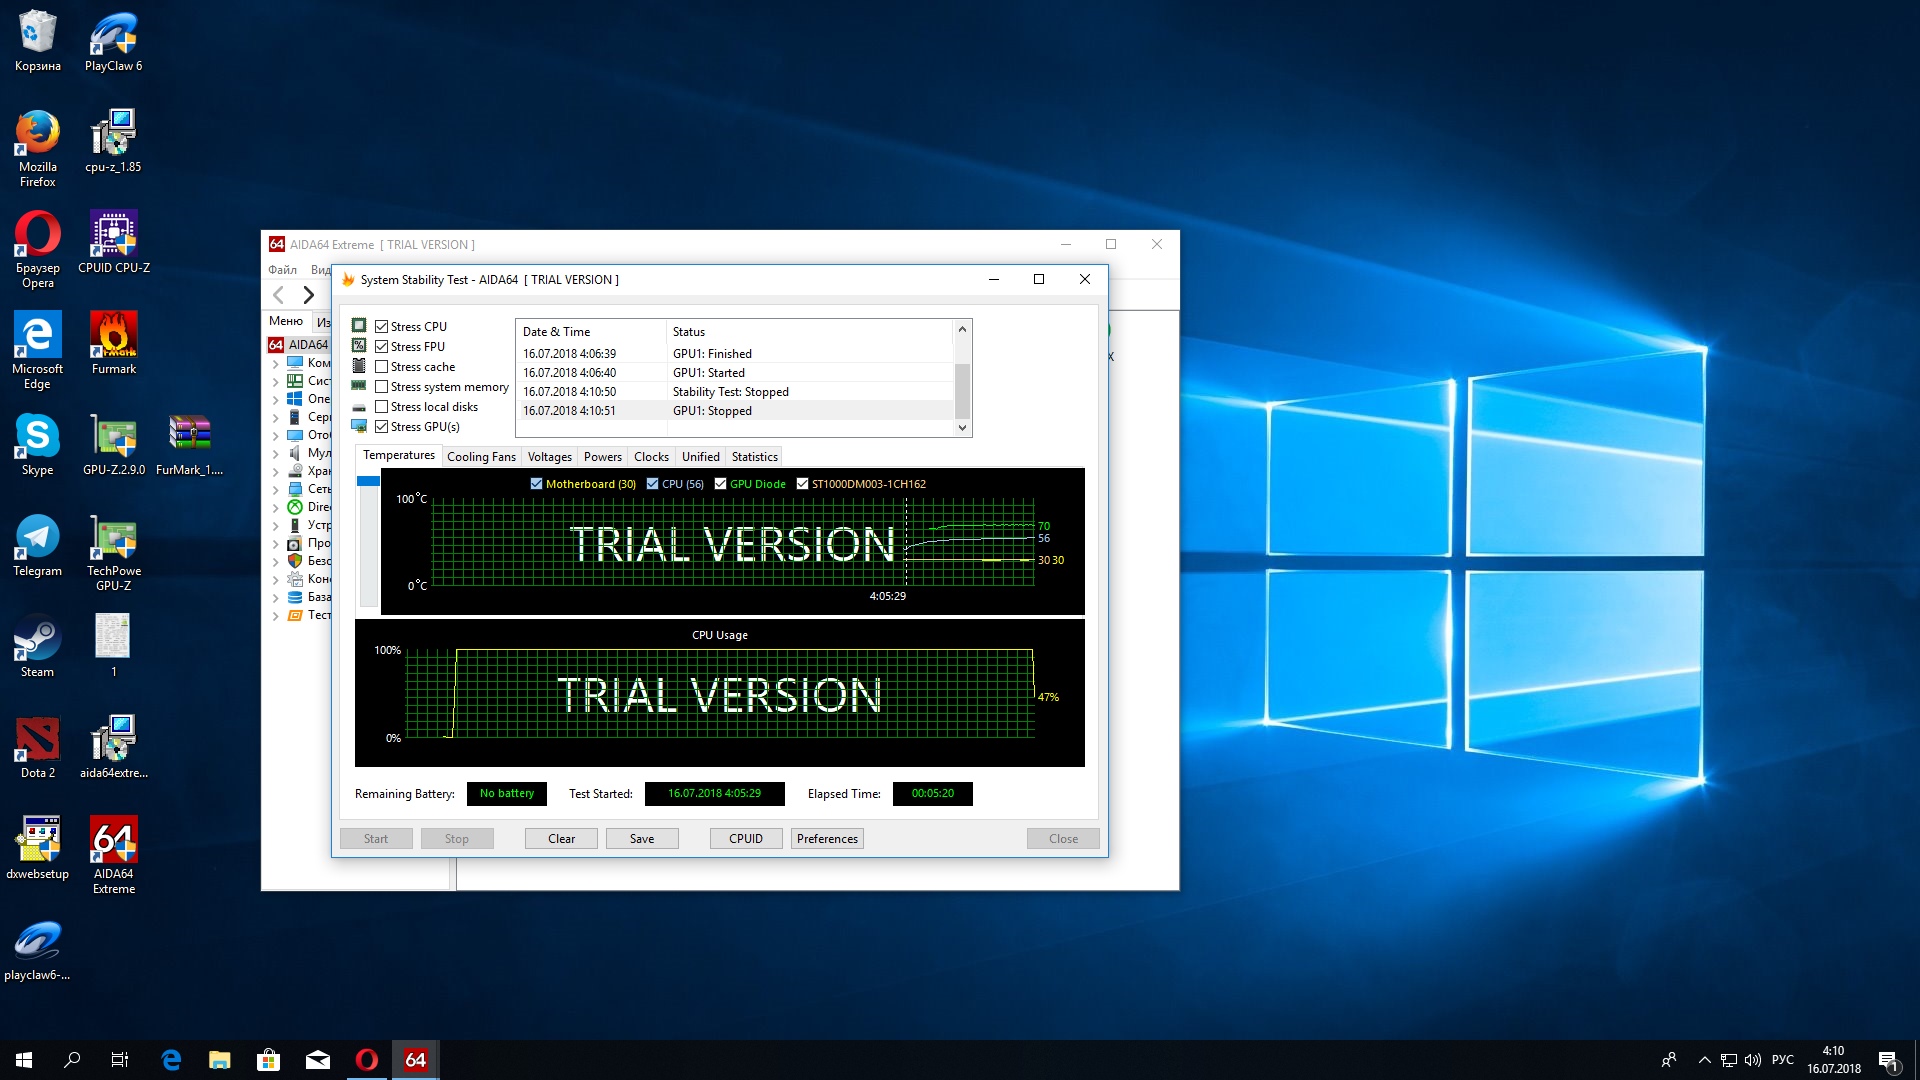This screenshot has width=1920, height=1080.
Task: Open GPU-Z.2.9.0 desktop icon
Action: (x=113, y=445)
